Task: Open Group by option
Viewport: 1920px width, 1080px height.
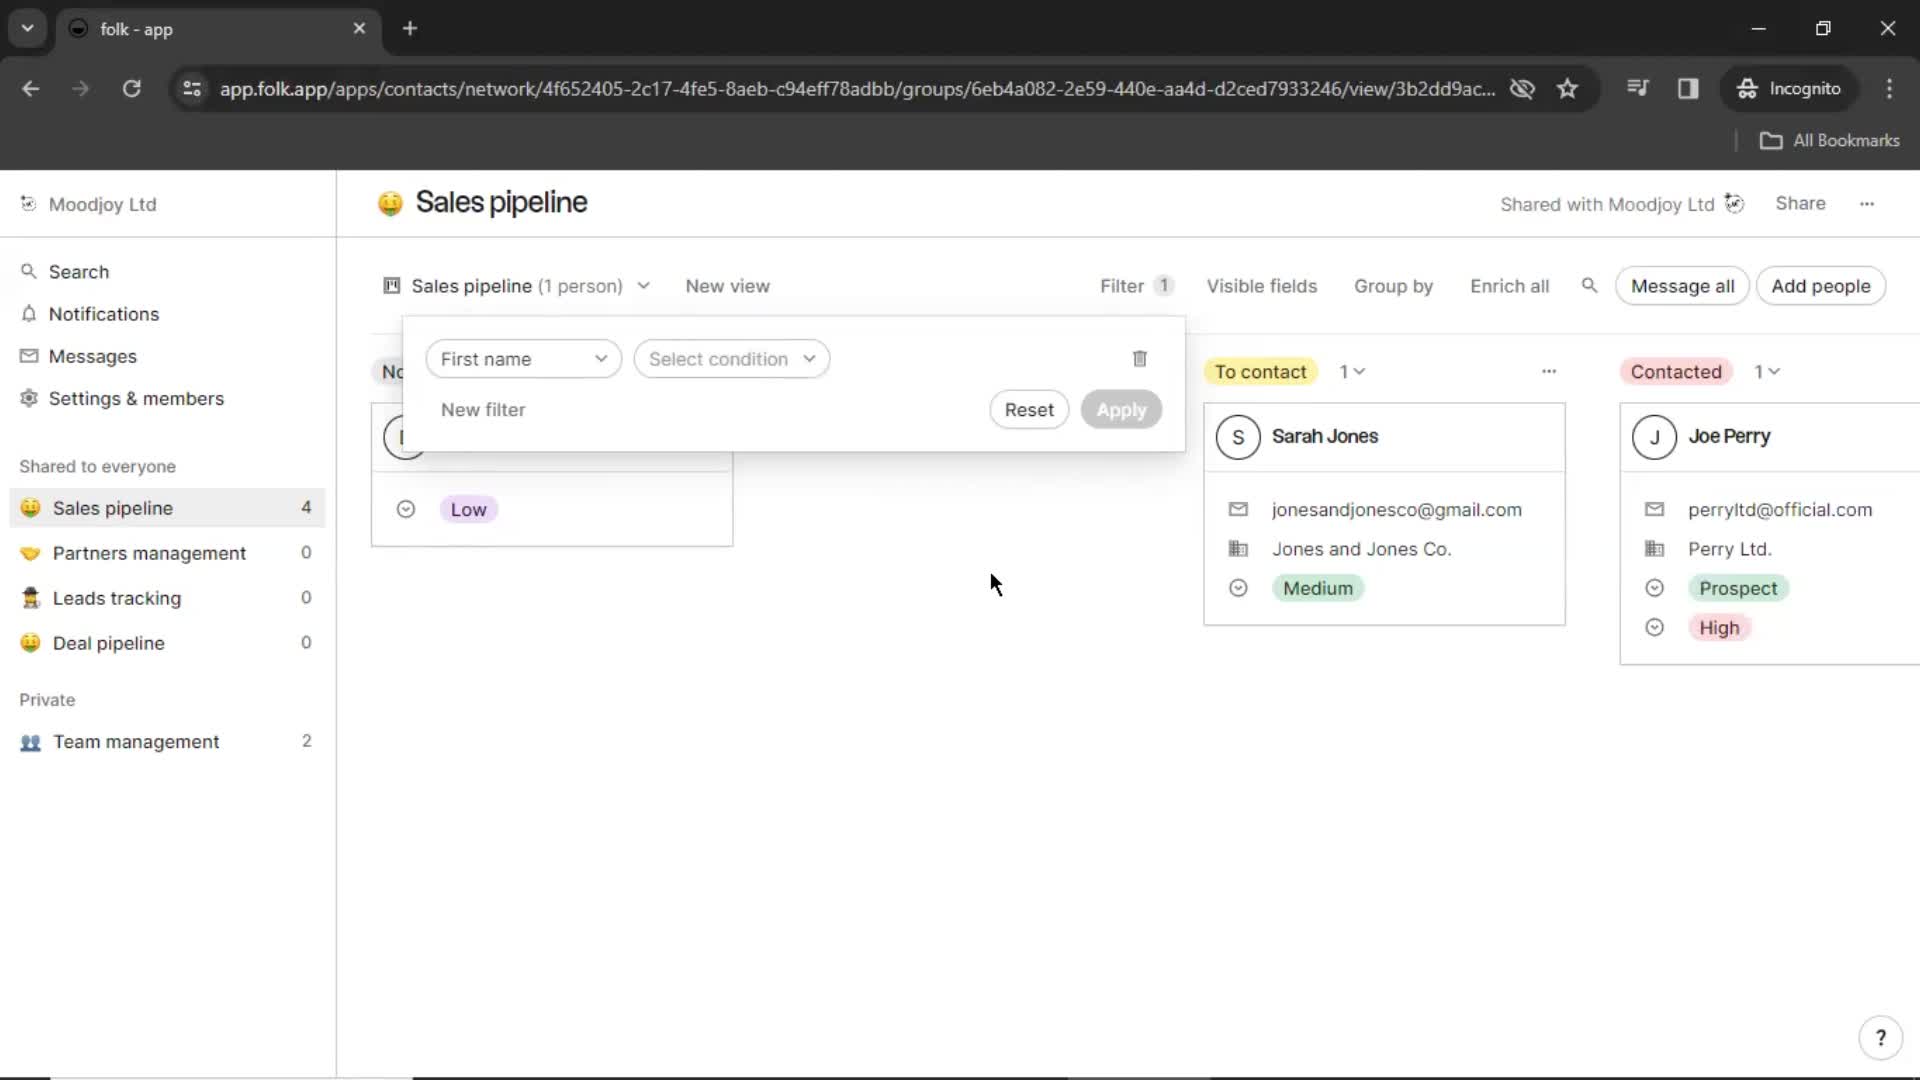Action: 1393,286
